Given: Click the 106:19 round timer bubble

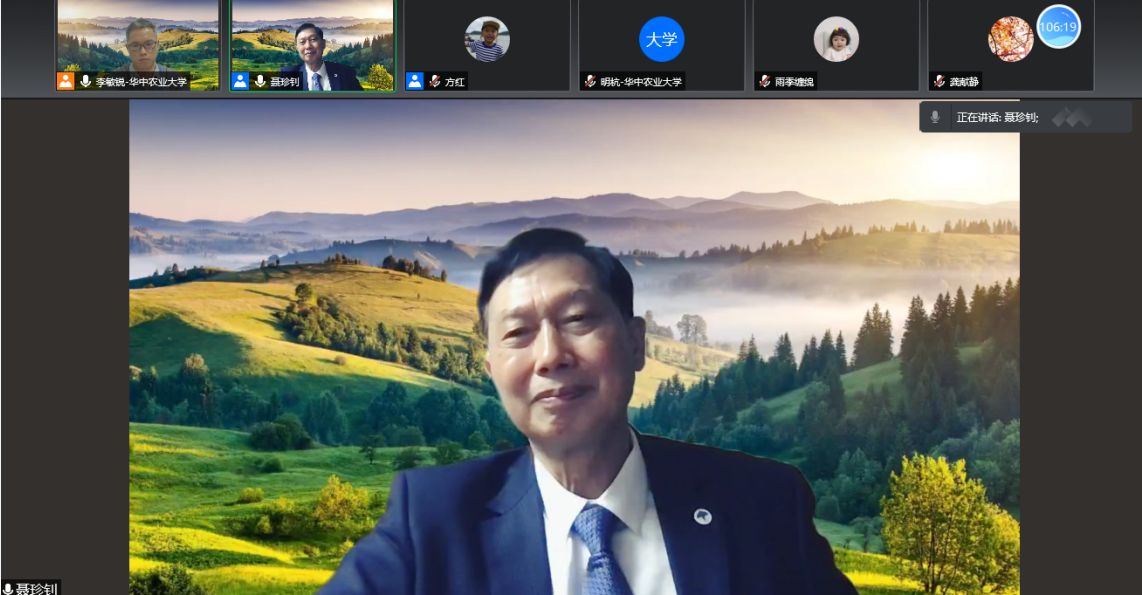Looking at the screenshot, I should 1057,27.
